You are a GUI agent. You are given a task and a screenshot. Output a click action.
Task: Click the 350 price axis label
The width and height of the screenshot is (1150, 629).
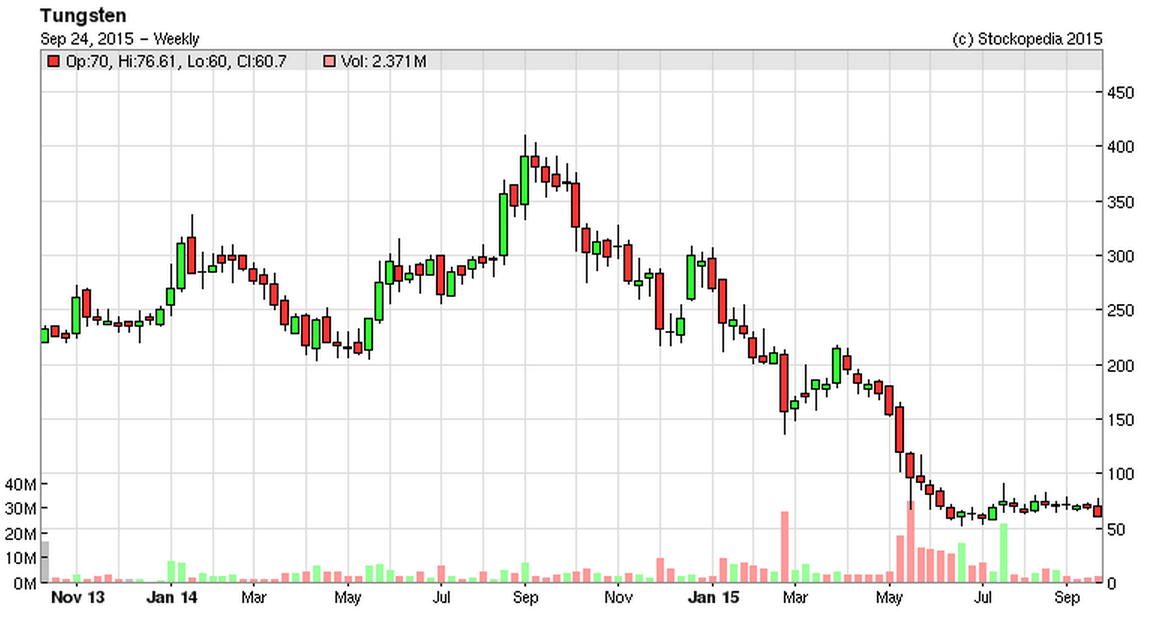pyautogui.click(x=1120, y=202)
